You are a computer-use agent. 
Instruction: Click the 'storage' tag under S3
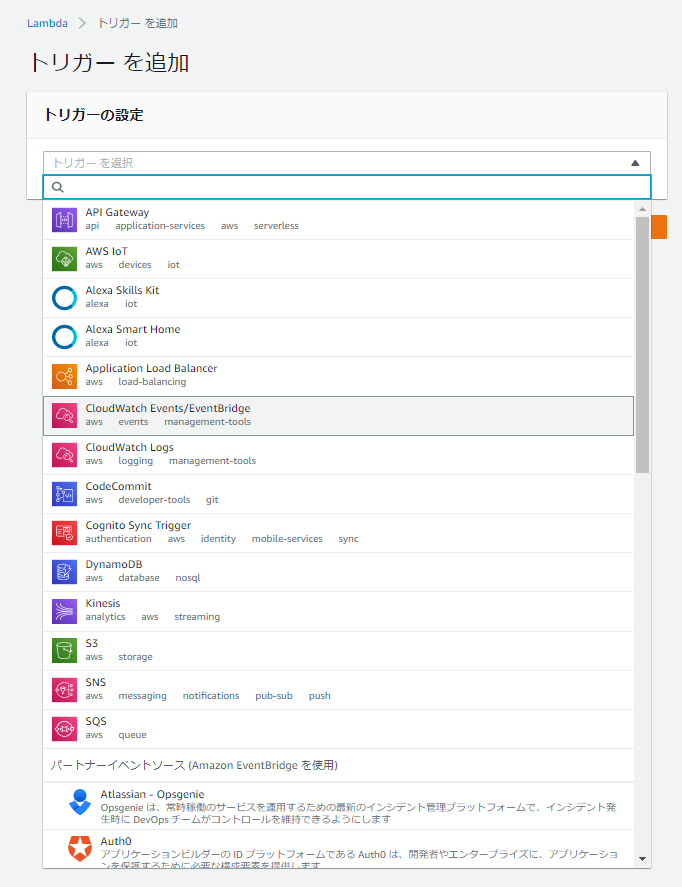(x=135, y=657)
